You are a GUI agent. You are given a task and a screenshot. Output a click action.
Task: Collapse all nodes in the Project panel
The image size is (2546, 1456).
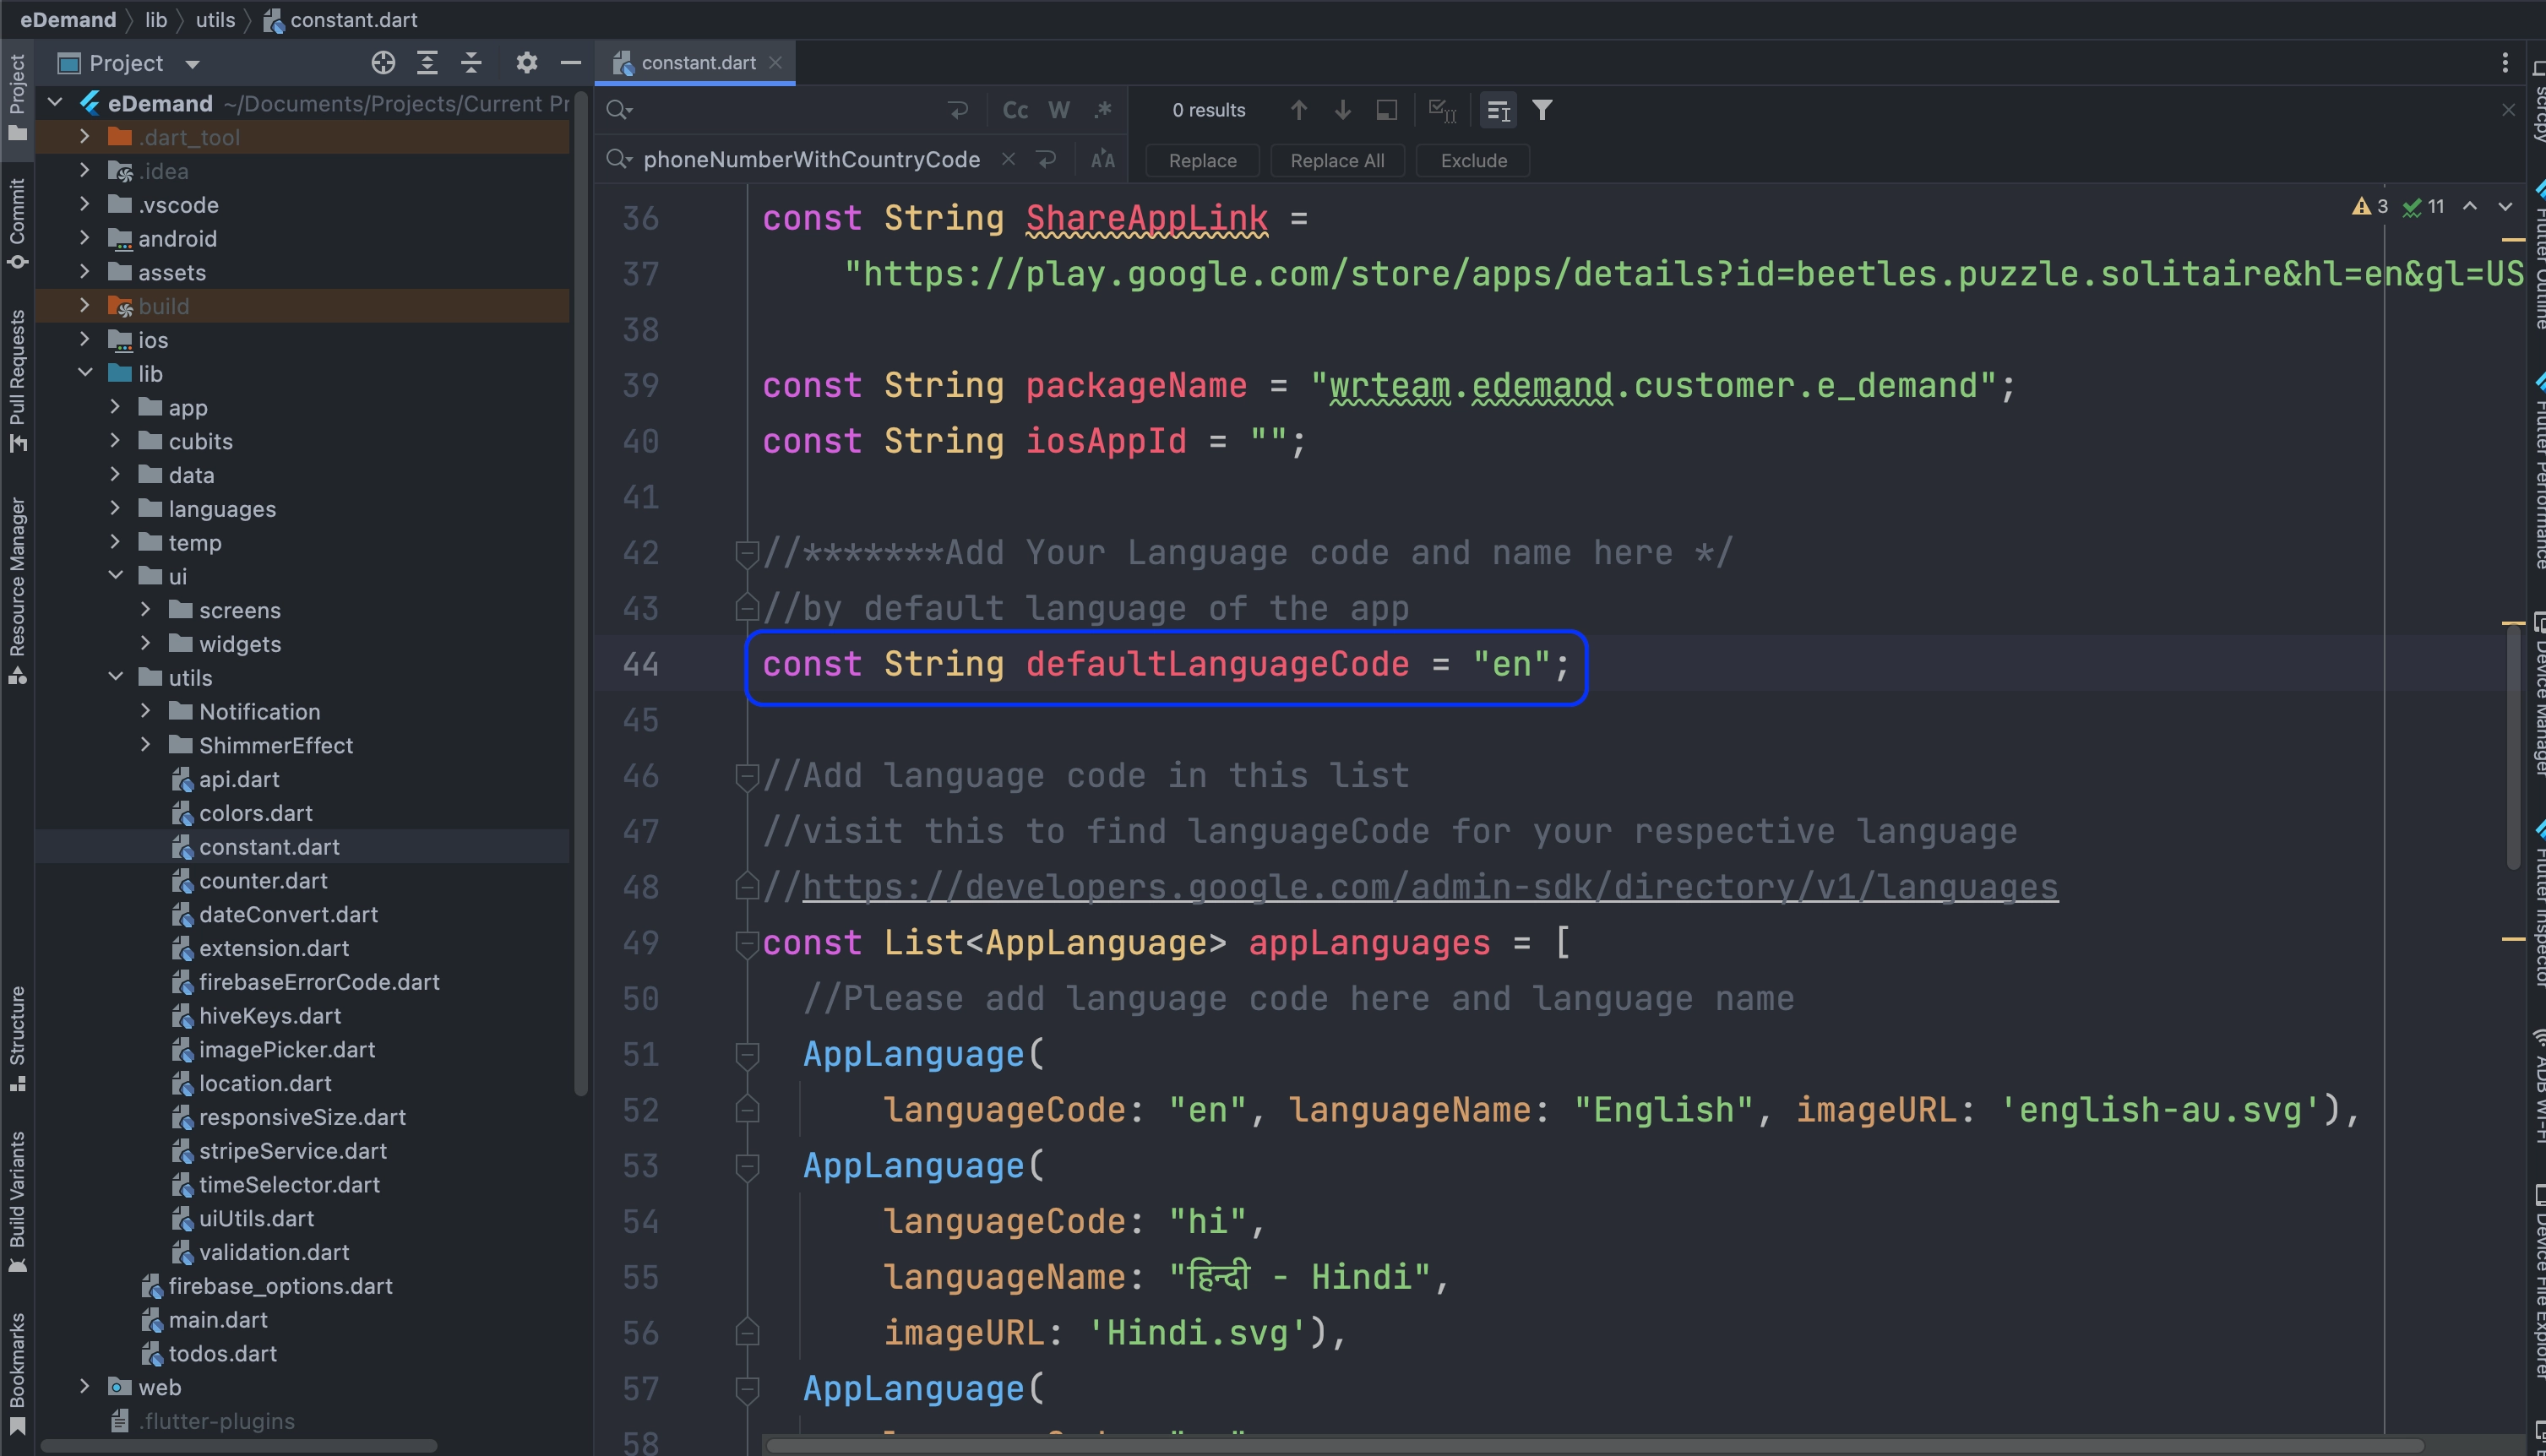472,63
